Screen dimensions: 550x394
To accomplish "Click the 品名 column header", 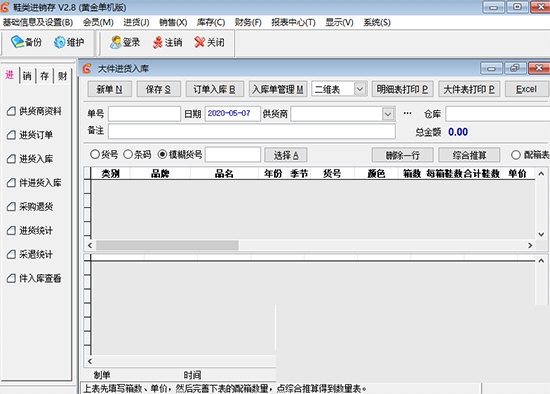I will (224, 173).
